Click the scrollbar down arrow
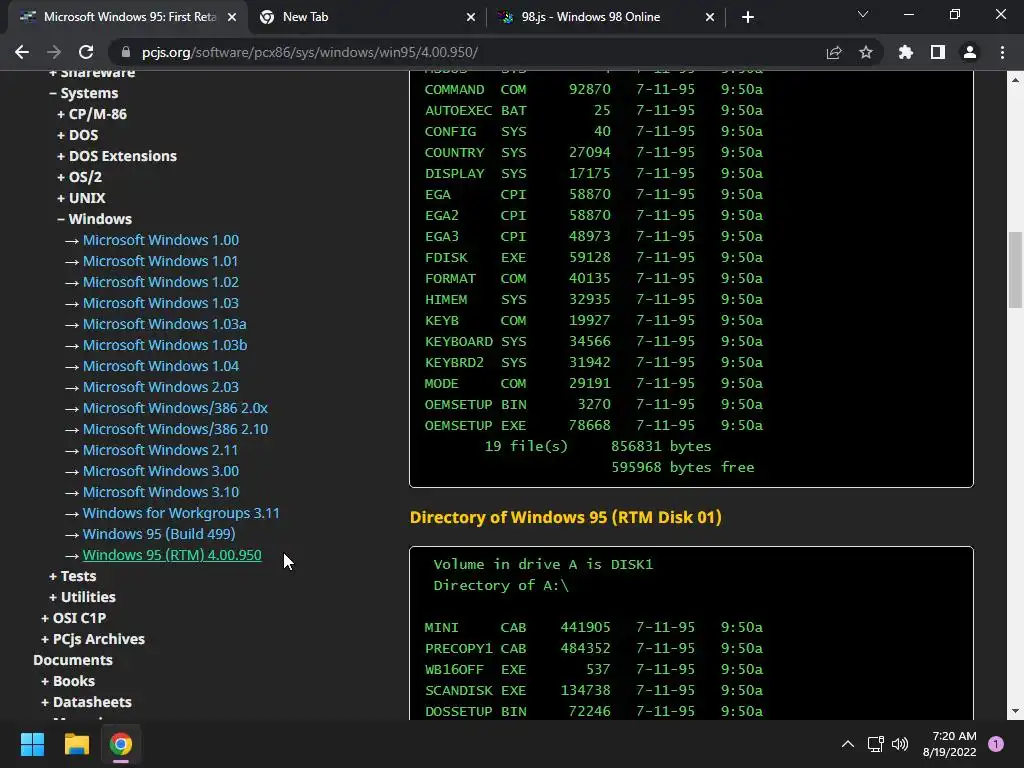 click(1015, 712)
